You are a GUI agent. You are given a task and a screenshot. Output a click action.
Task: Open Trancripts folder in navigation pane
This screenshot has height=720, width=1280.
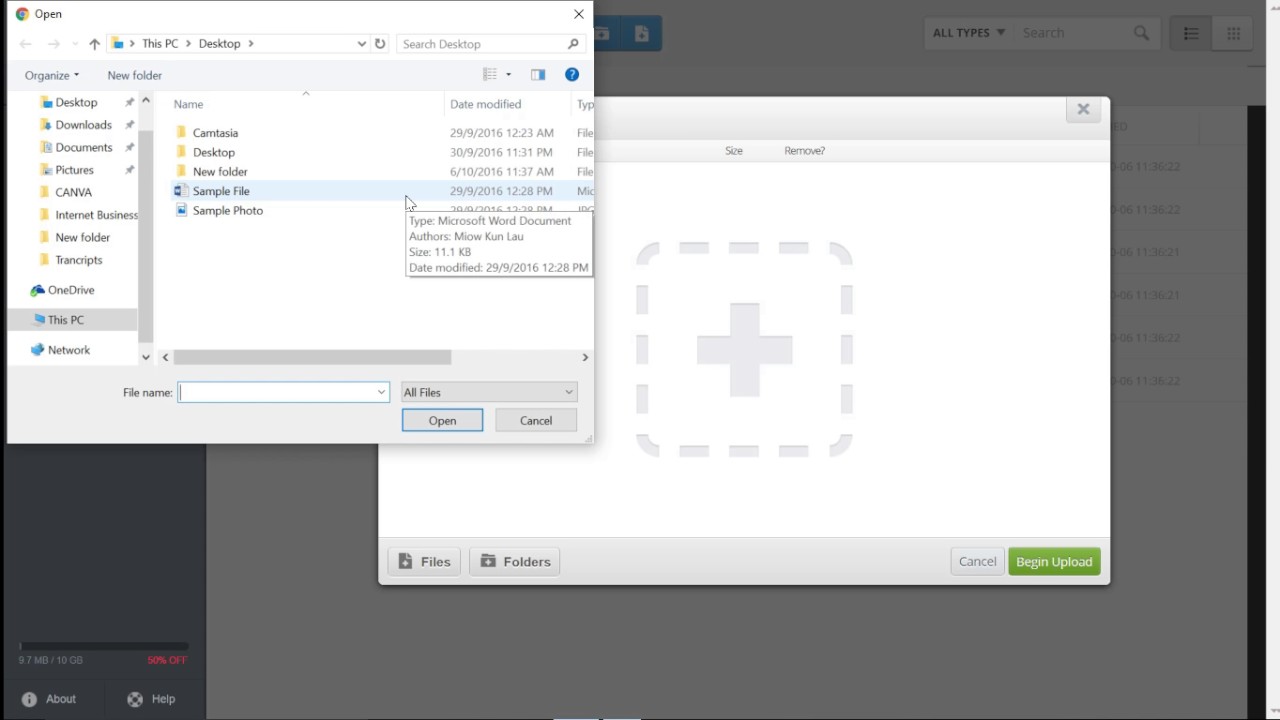click(x=78, y=260)
